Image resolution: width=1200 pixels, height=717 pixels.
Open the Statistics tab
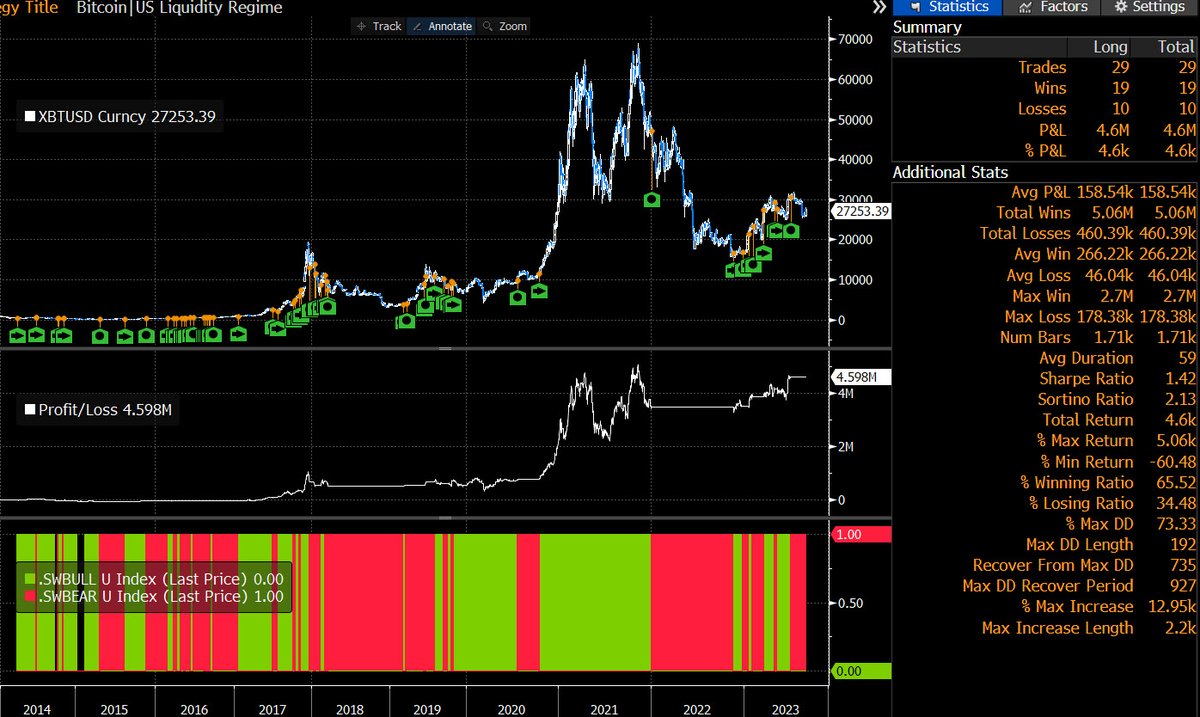point(946,7)
